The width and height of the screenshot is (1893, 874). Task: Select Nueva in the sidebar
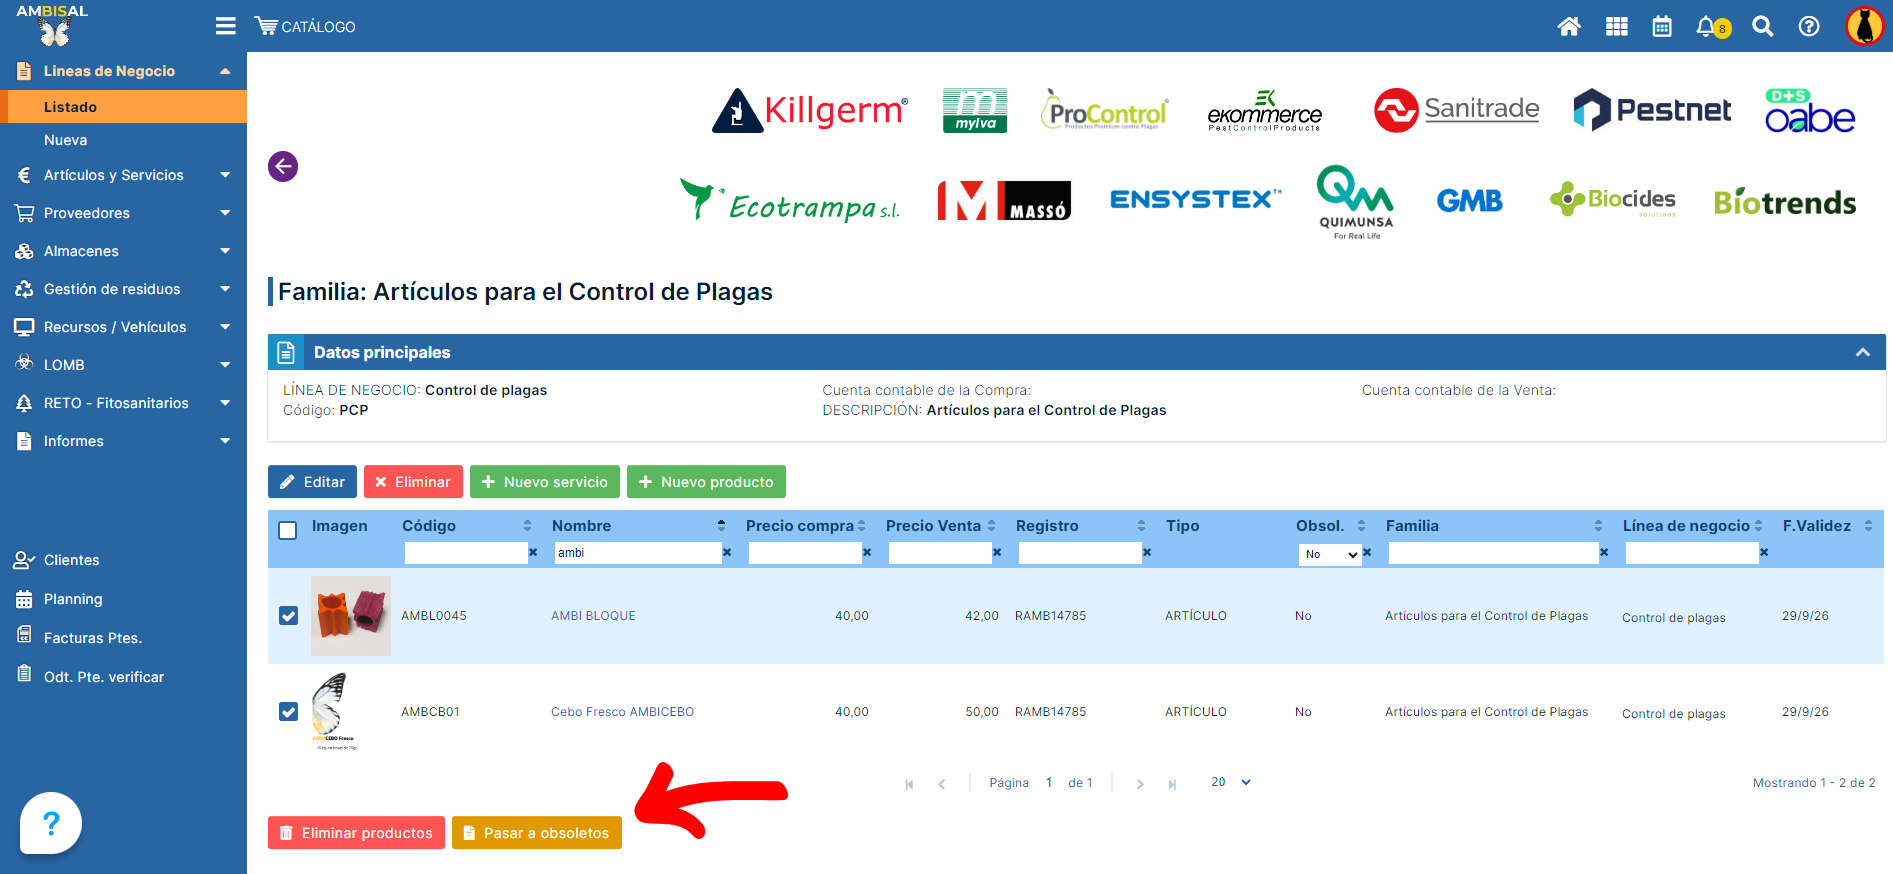tap(66, 140)
